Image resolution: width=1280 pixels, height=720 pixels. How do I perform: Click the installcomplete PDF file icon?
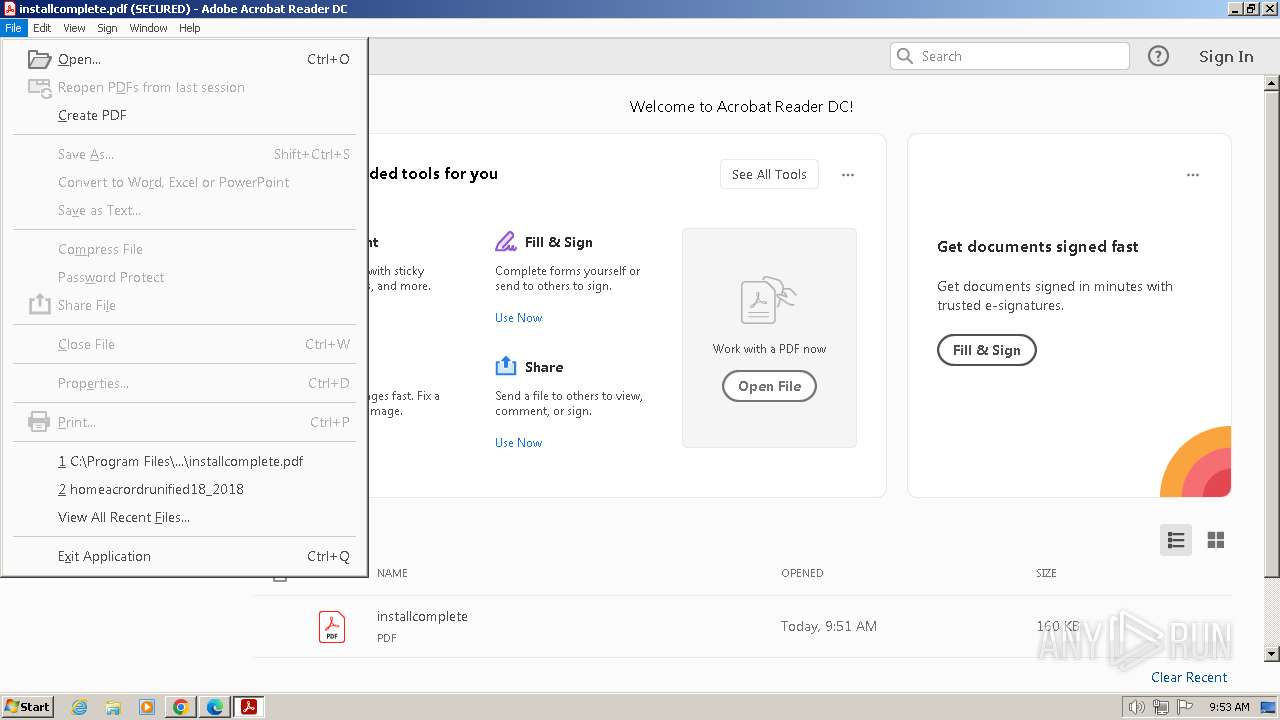tap(332, 627)
